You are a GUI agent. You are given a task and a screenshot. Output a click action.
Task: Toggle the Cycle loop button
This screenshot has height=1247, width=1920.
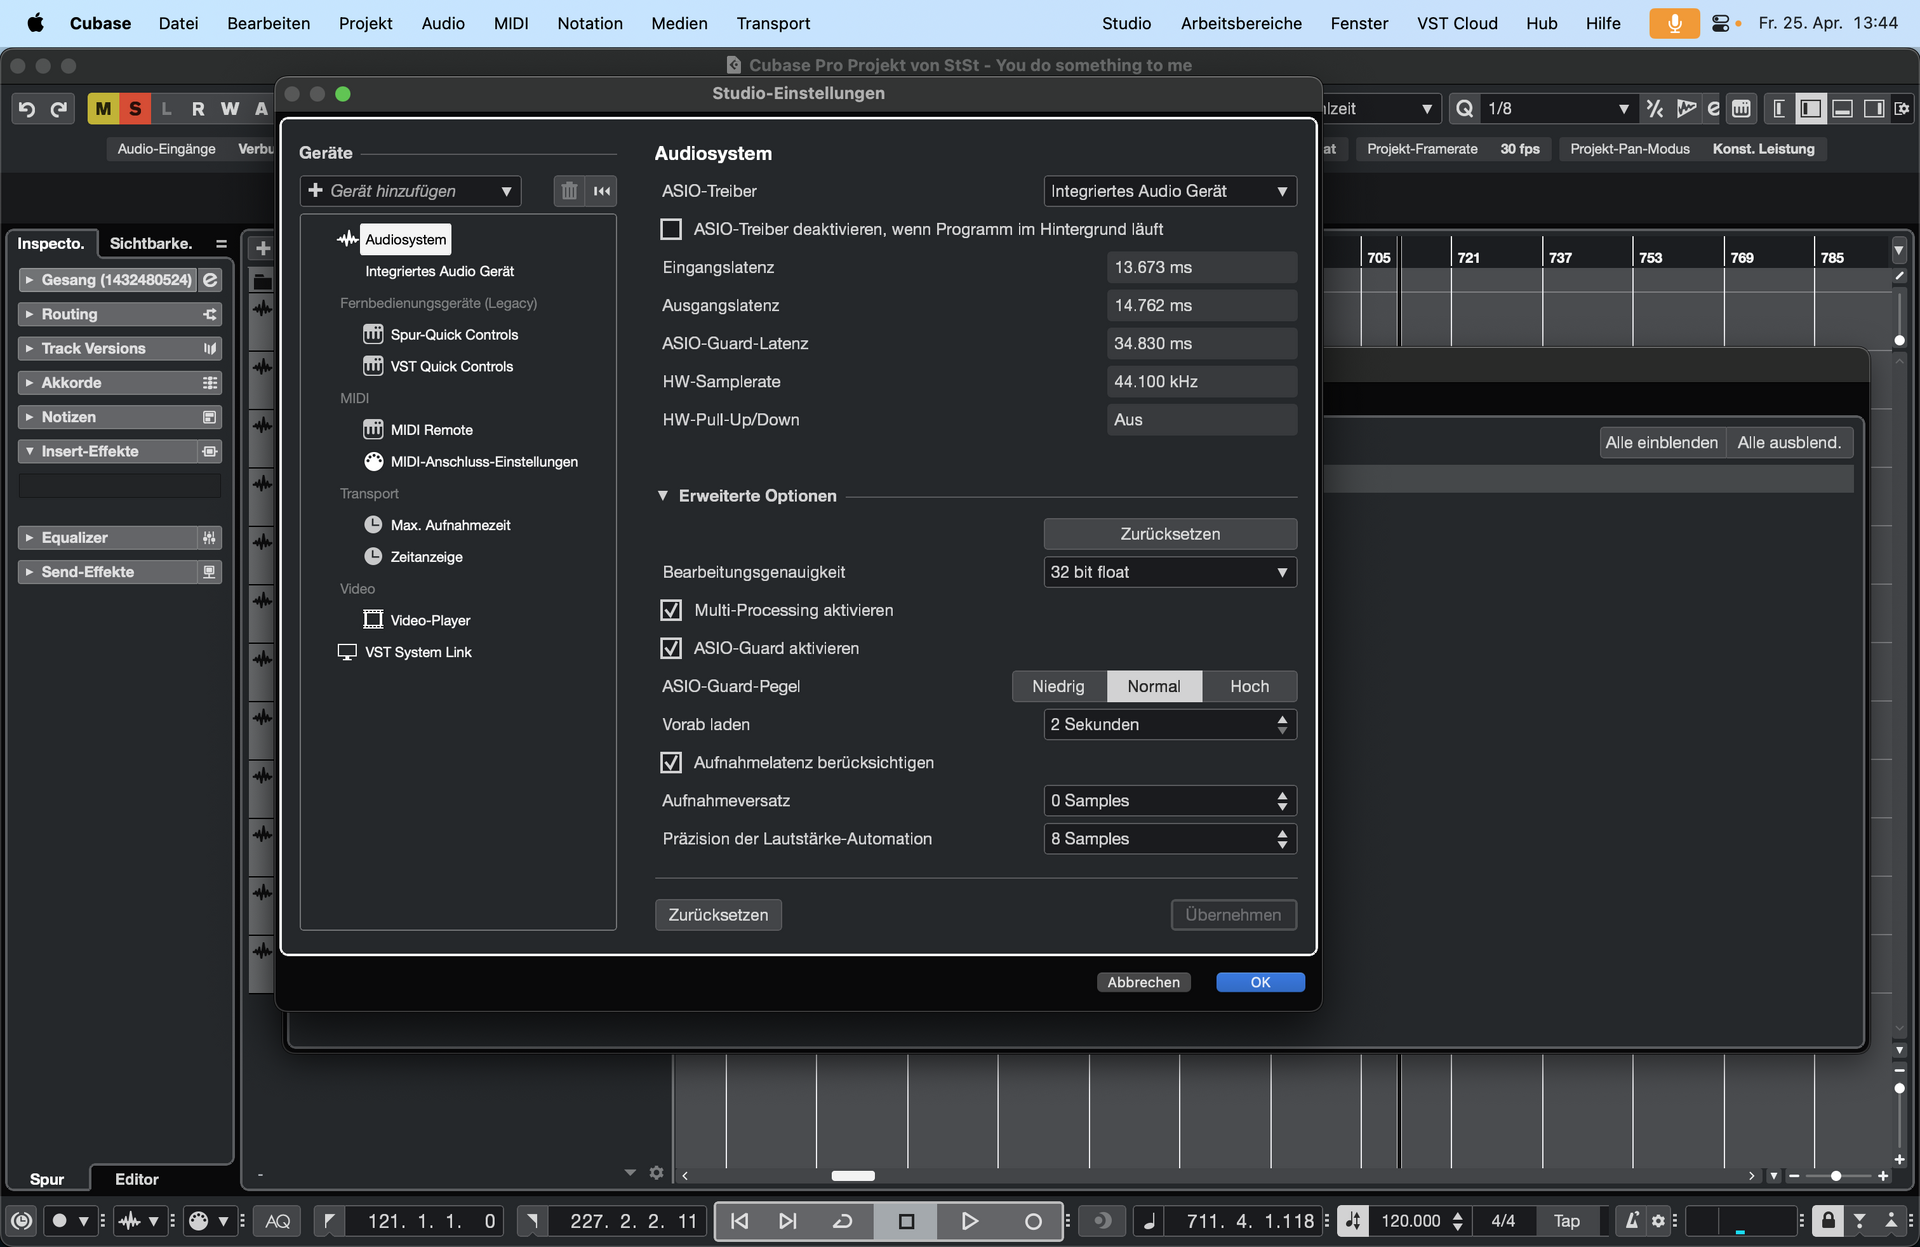point(843,1221)
